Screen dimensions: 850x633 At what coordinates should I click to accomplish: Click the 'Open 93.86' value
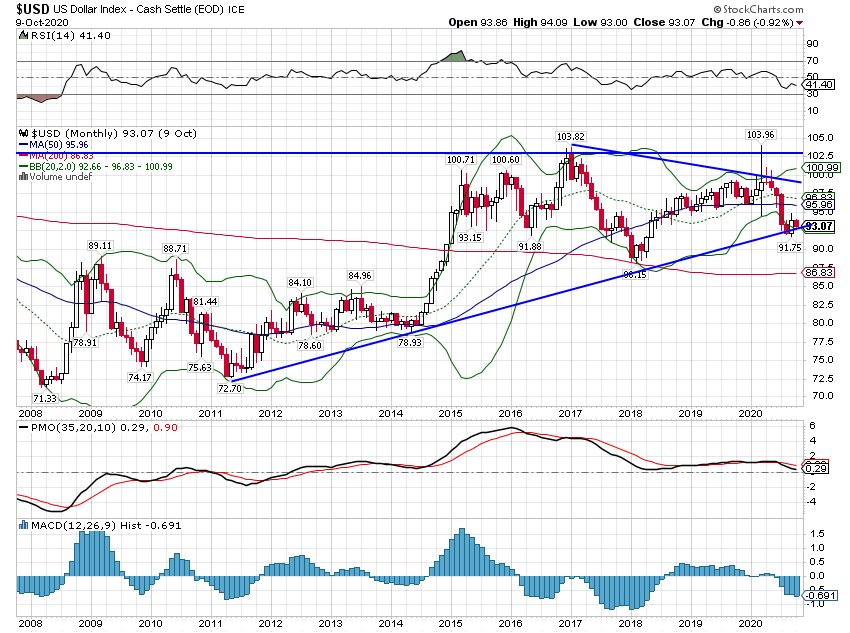[478, 22]
